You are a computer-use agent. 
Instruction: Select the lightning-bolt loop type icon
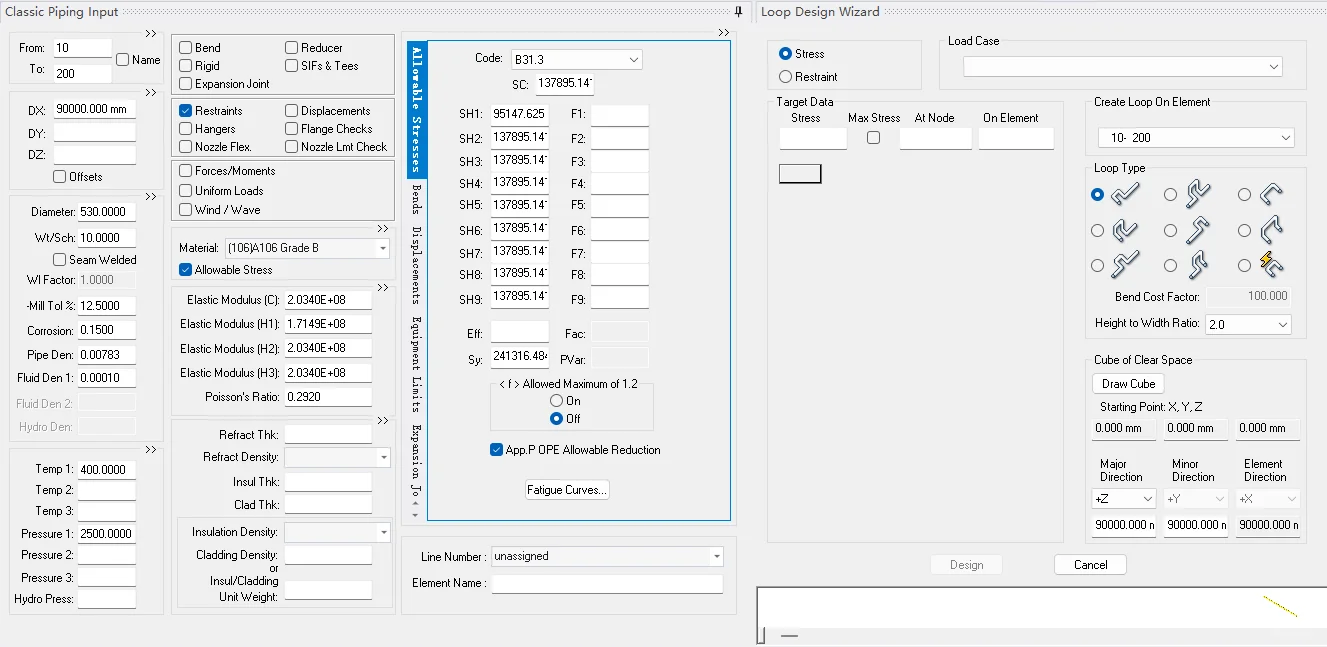pos(1271,266)
